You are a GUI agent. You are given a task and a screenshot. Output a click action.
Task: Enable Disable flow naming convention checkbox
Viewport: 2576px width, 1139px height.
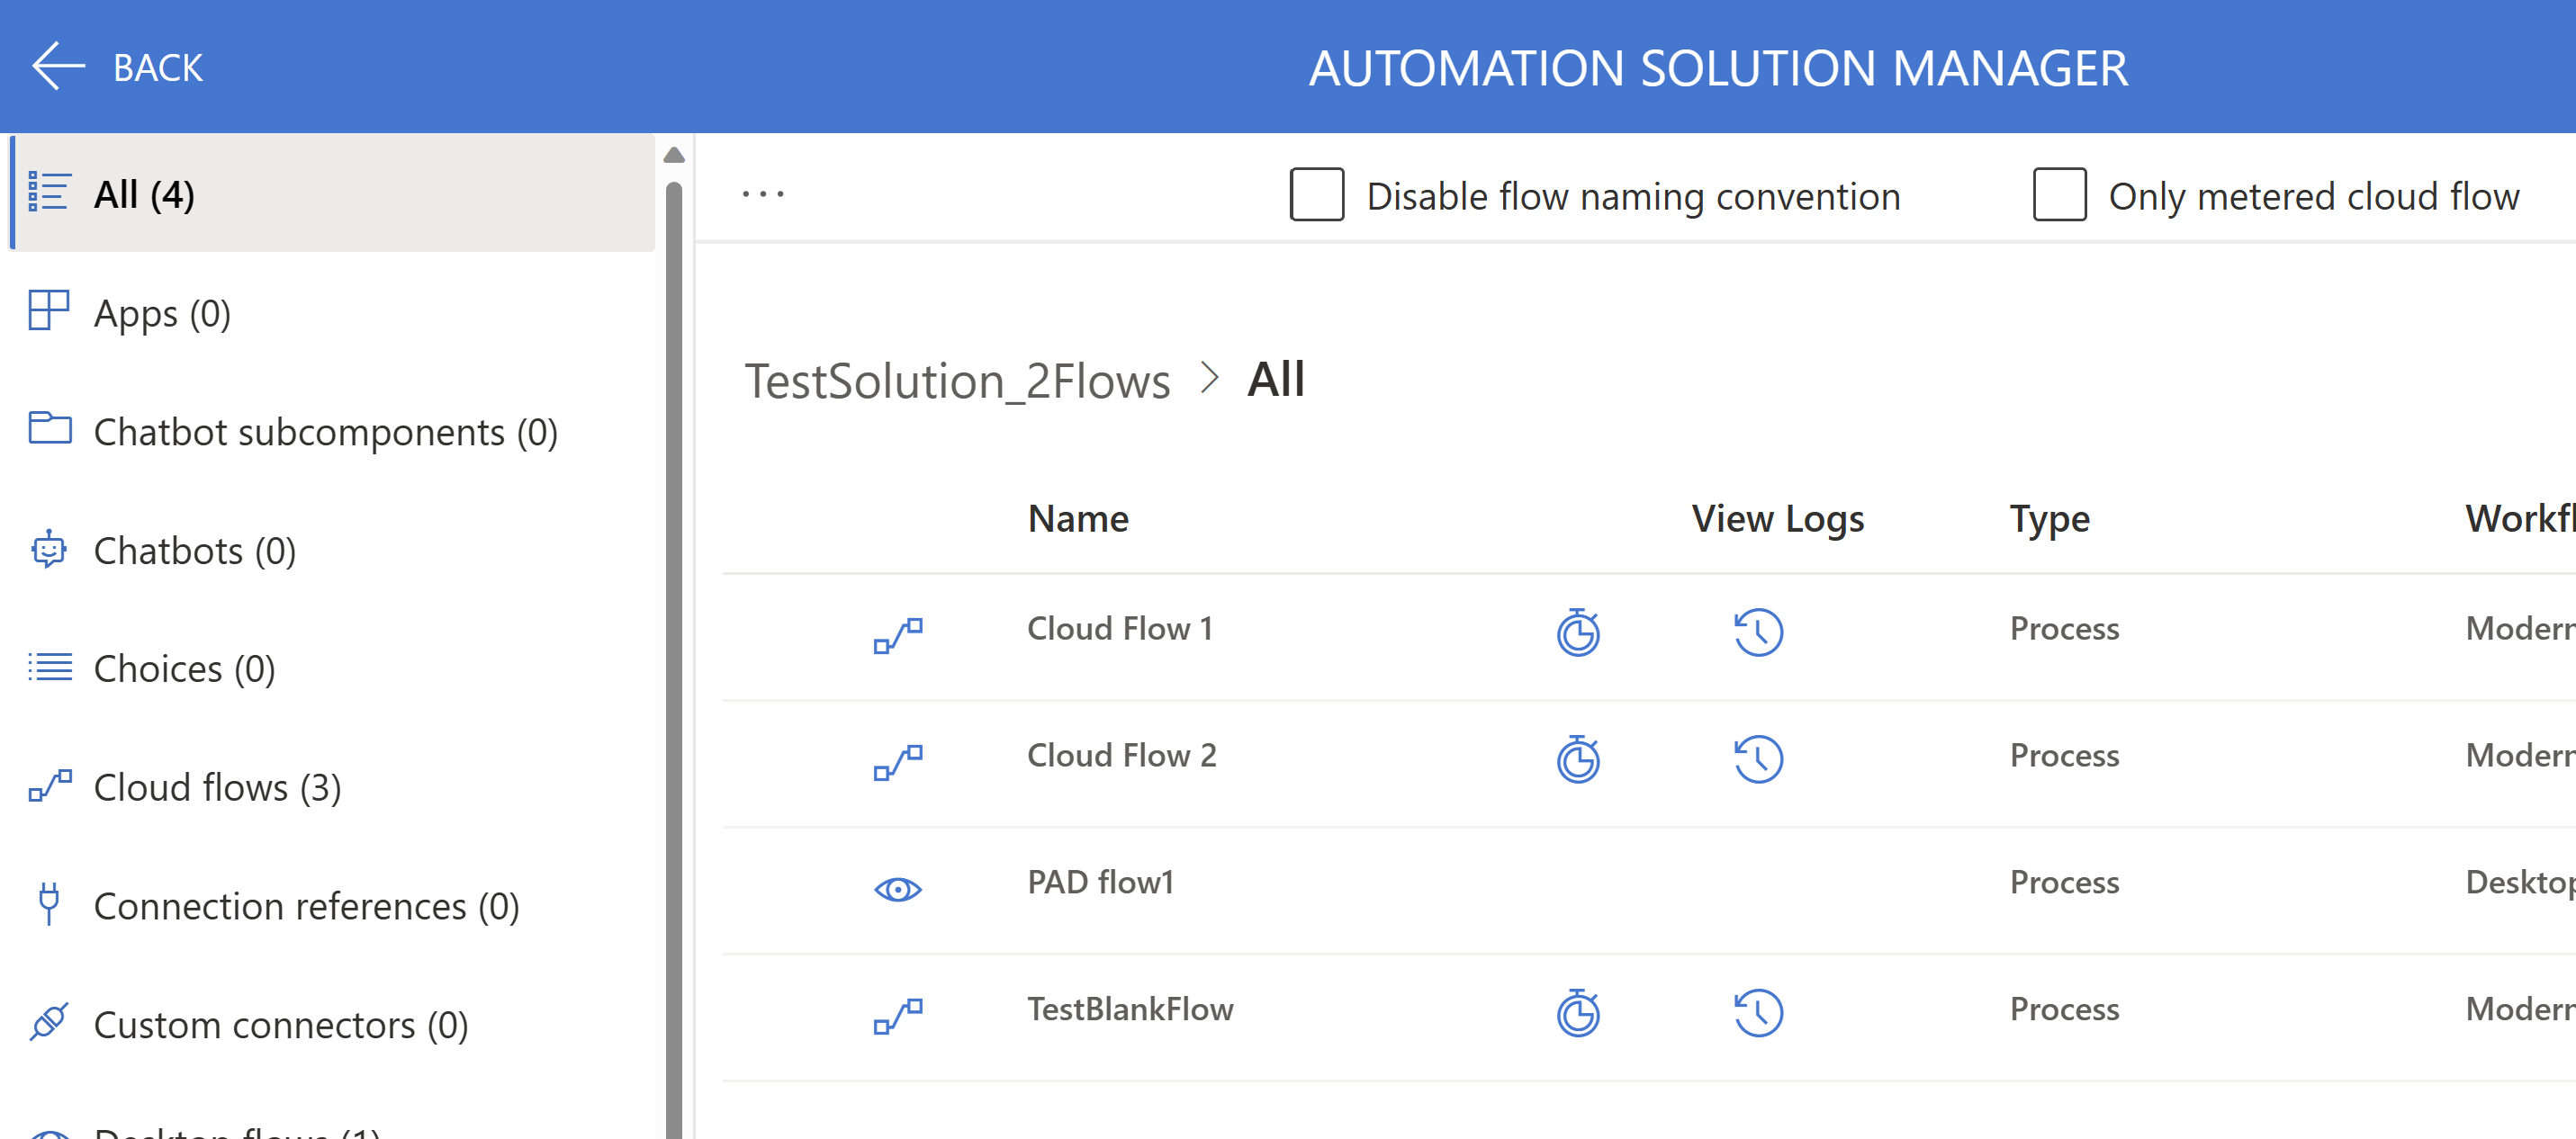point(1317,196)
